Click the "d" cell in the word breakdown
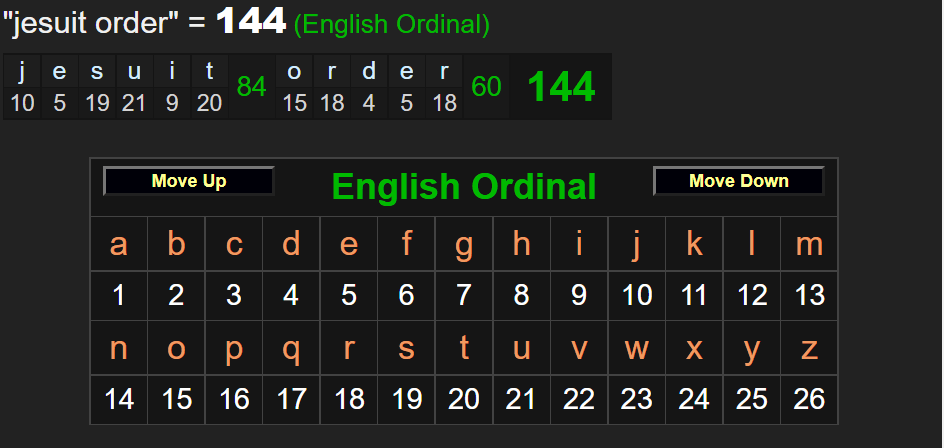The height and width of the screenshot is (448, 944). [x=369, y=72]
